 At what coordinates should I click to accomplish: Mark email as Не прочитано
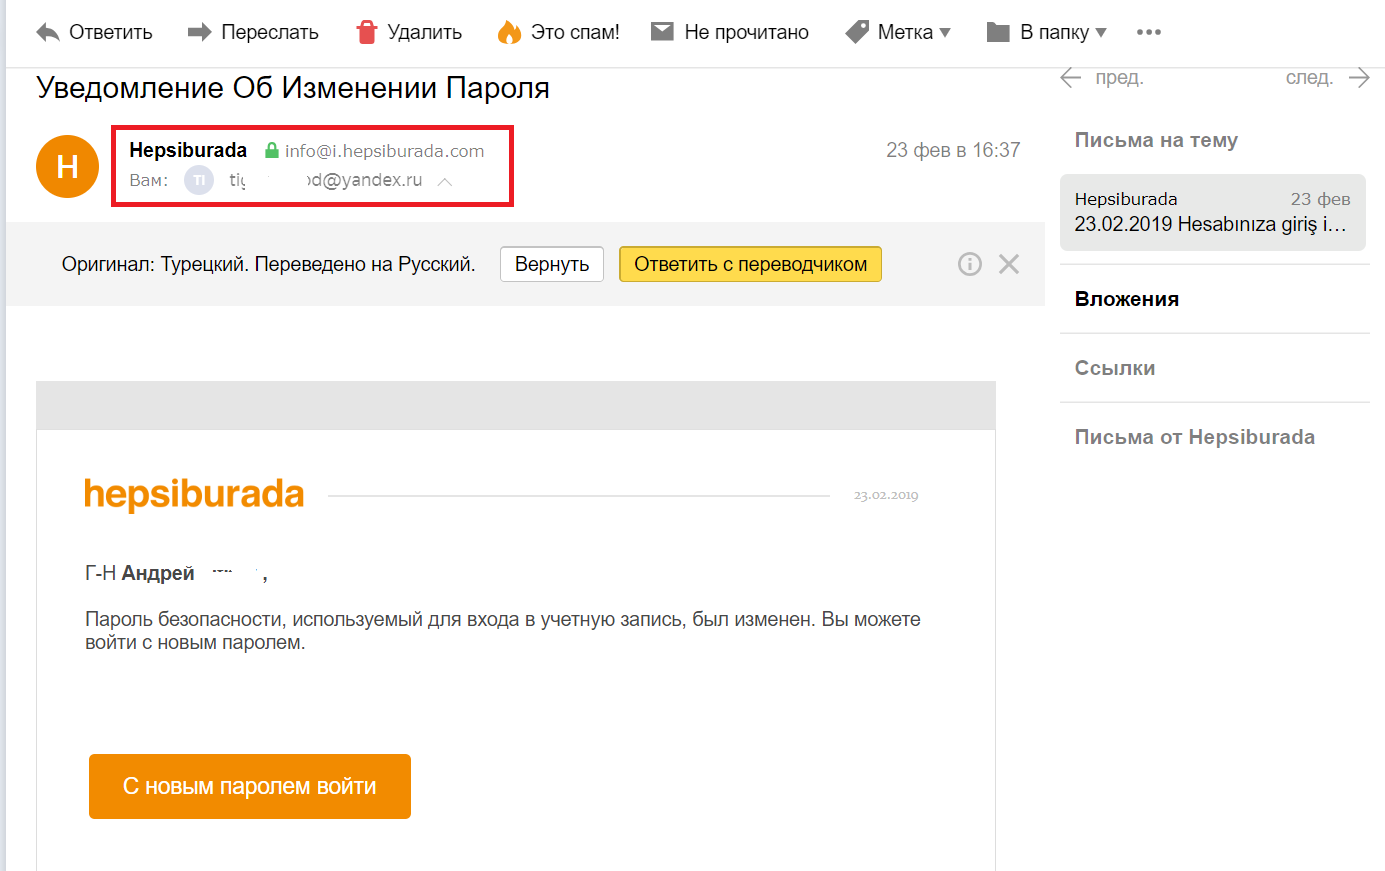pyautogui.click(x=747, y=32)
